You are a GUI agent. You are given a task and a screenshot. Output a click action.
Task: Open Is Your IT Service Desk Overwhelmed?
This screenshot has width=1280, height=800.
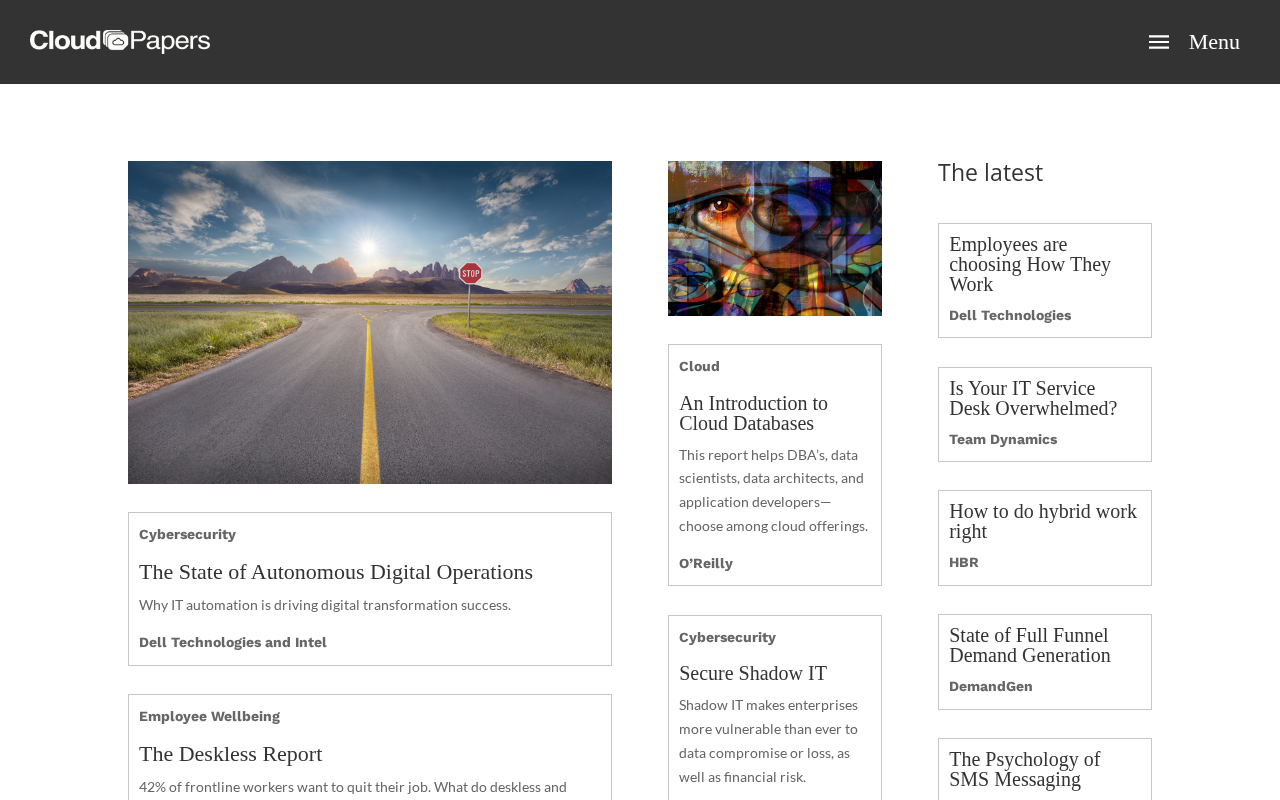[x=1033, y=398]
